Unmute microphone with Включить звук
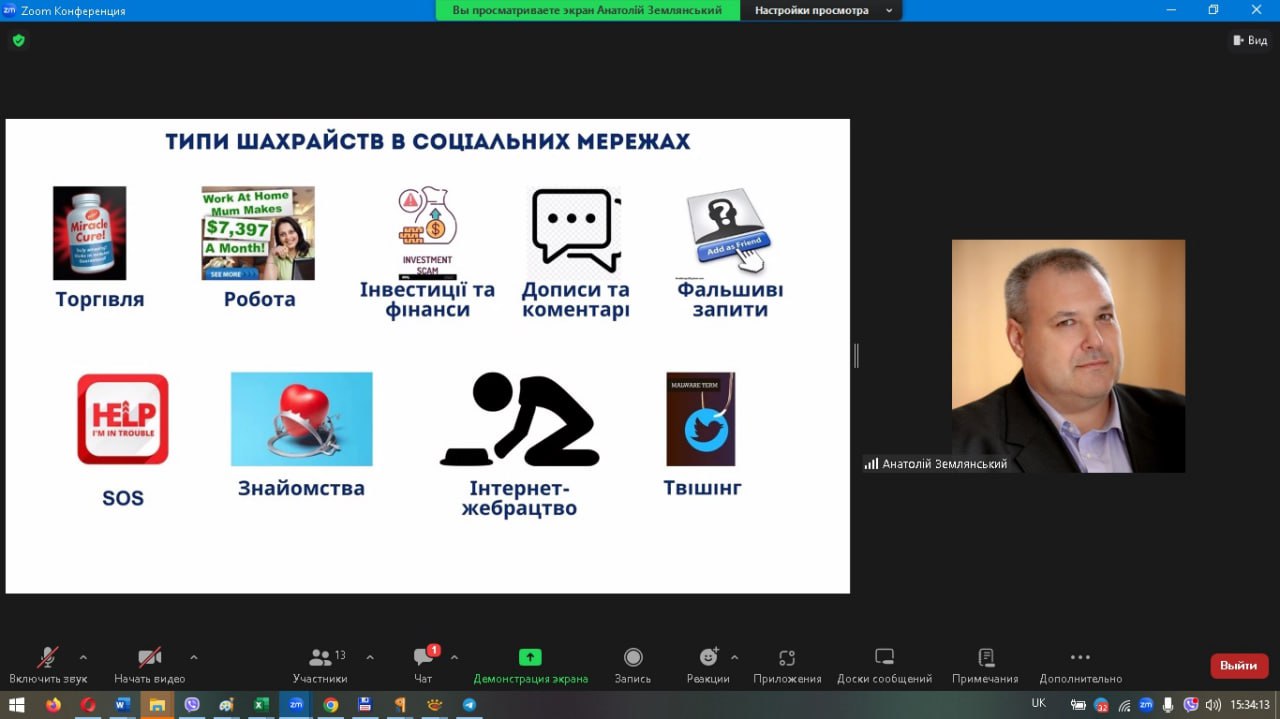The image size is (1280, 719). (48, 665)
